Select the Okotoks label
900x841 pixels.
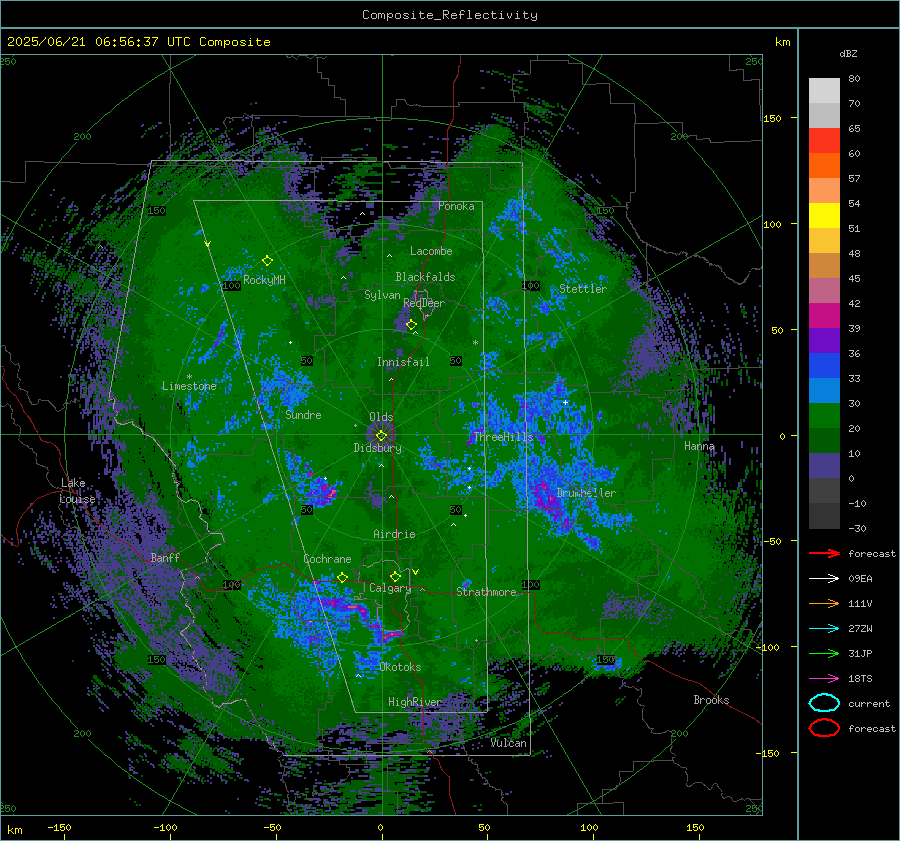tap(400, 667)
